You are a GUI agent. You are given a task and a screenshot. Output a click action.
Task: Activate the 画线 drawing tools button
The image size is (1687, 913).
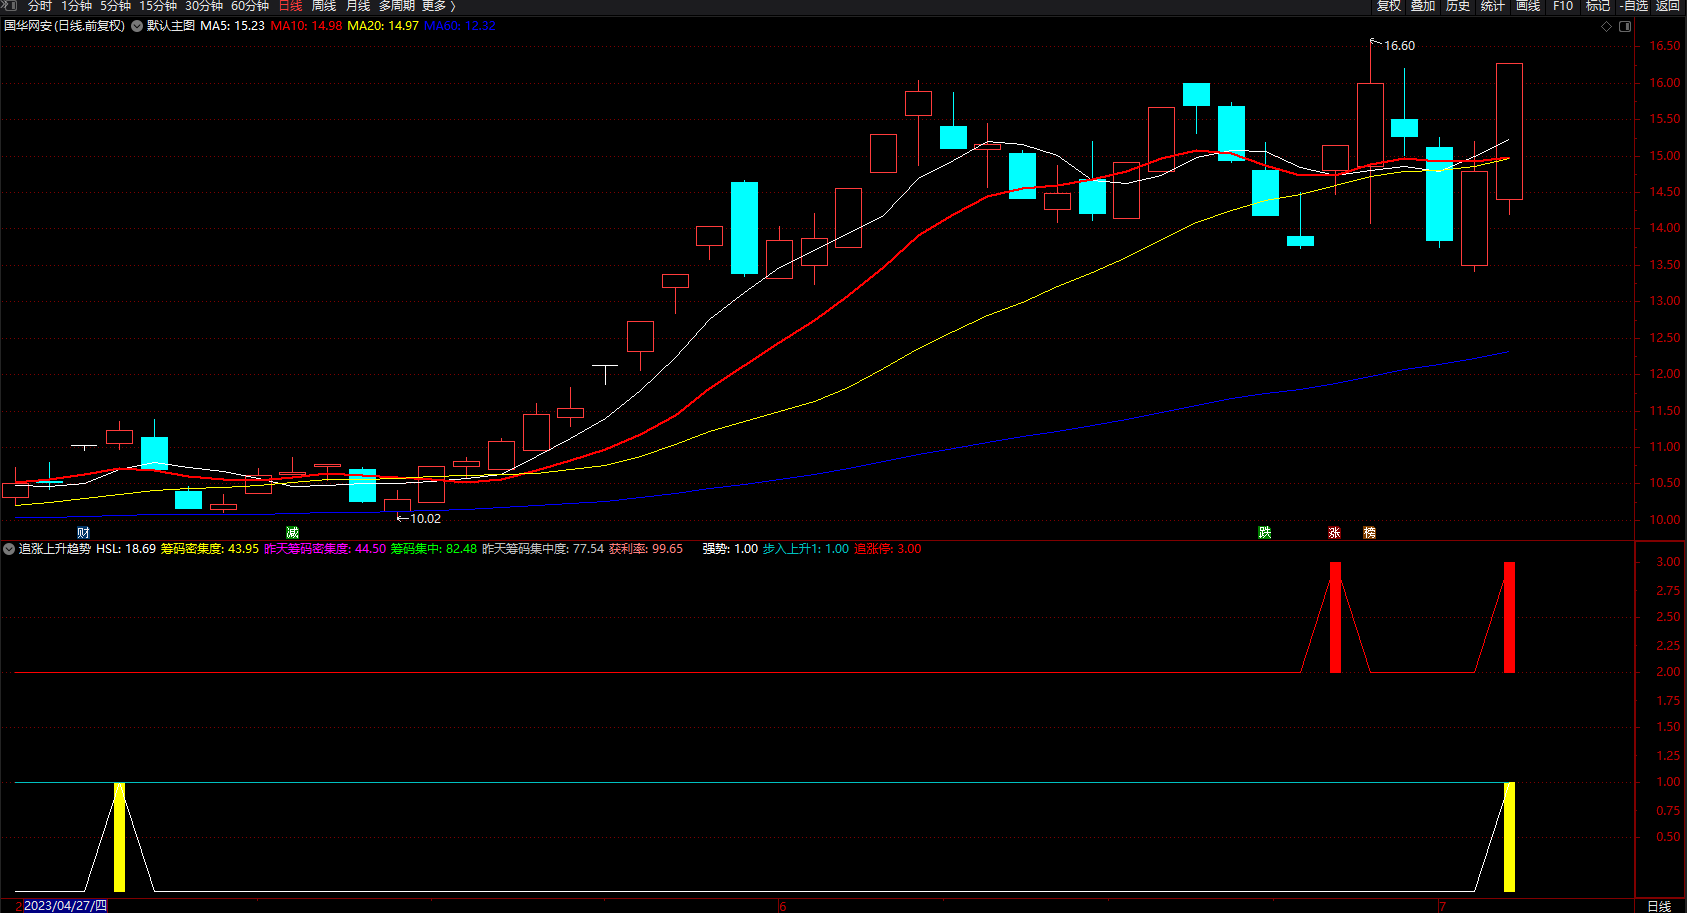tap(1528, 6)
